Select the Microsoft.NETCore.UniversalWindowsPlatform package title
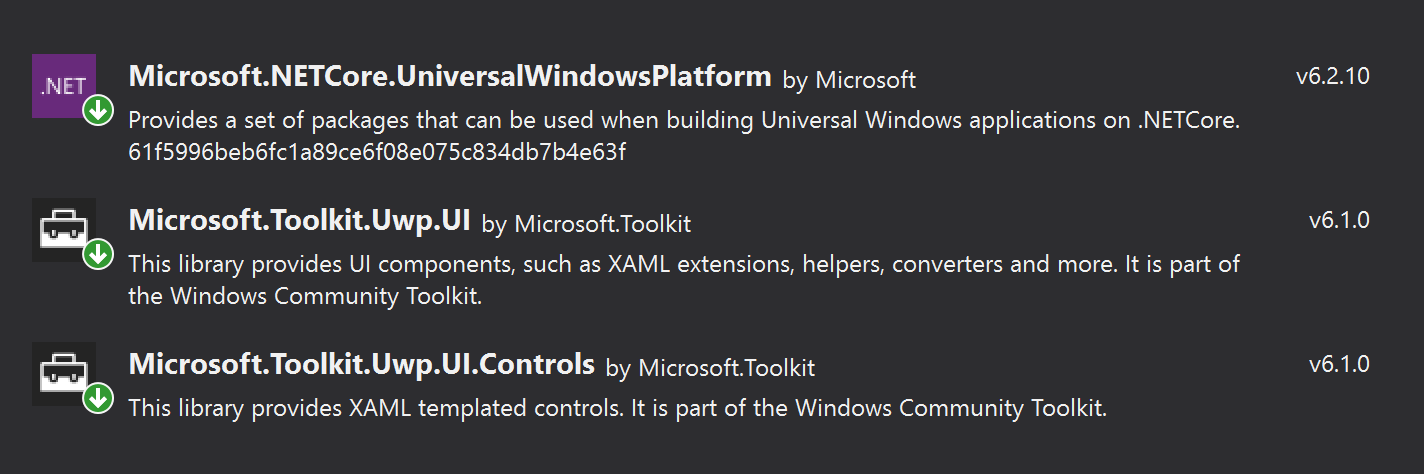Image resolution: width=1424 pixels, height=474 pixels. [x=450, y=77]
